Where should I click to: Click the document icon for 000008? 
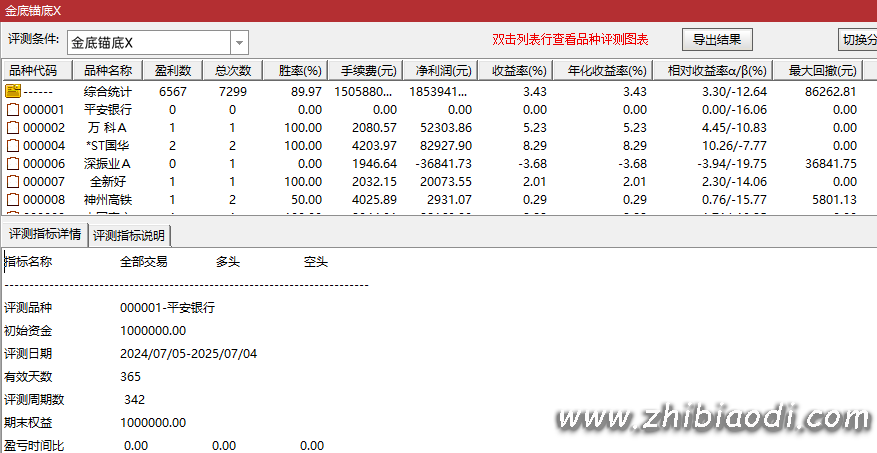pyautogui.click(x=13, y=199)
